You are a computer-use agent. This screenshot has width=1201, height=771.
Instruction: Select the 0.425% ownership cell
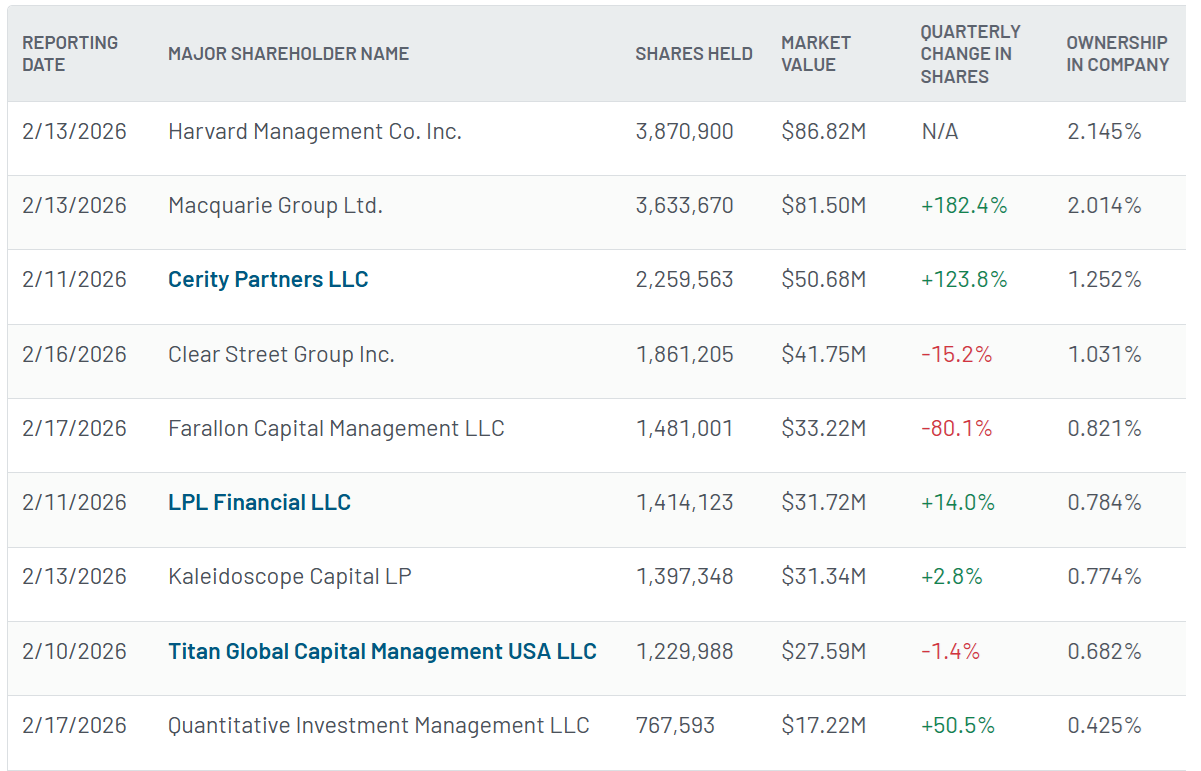coord(1104,725)
